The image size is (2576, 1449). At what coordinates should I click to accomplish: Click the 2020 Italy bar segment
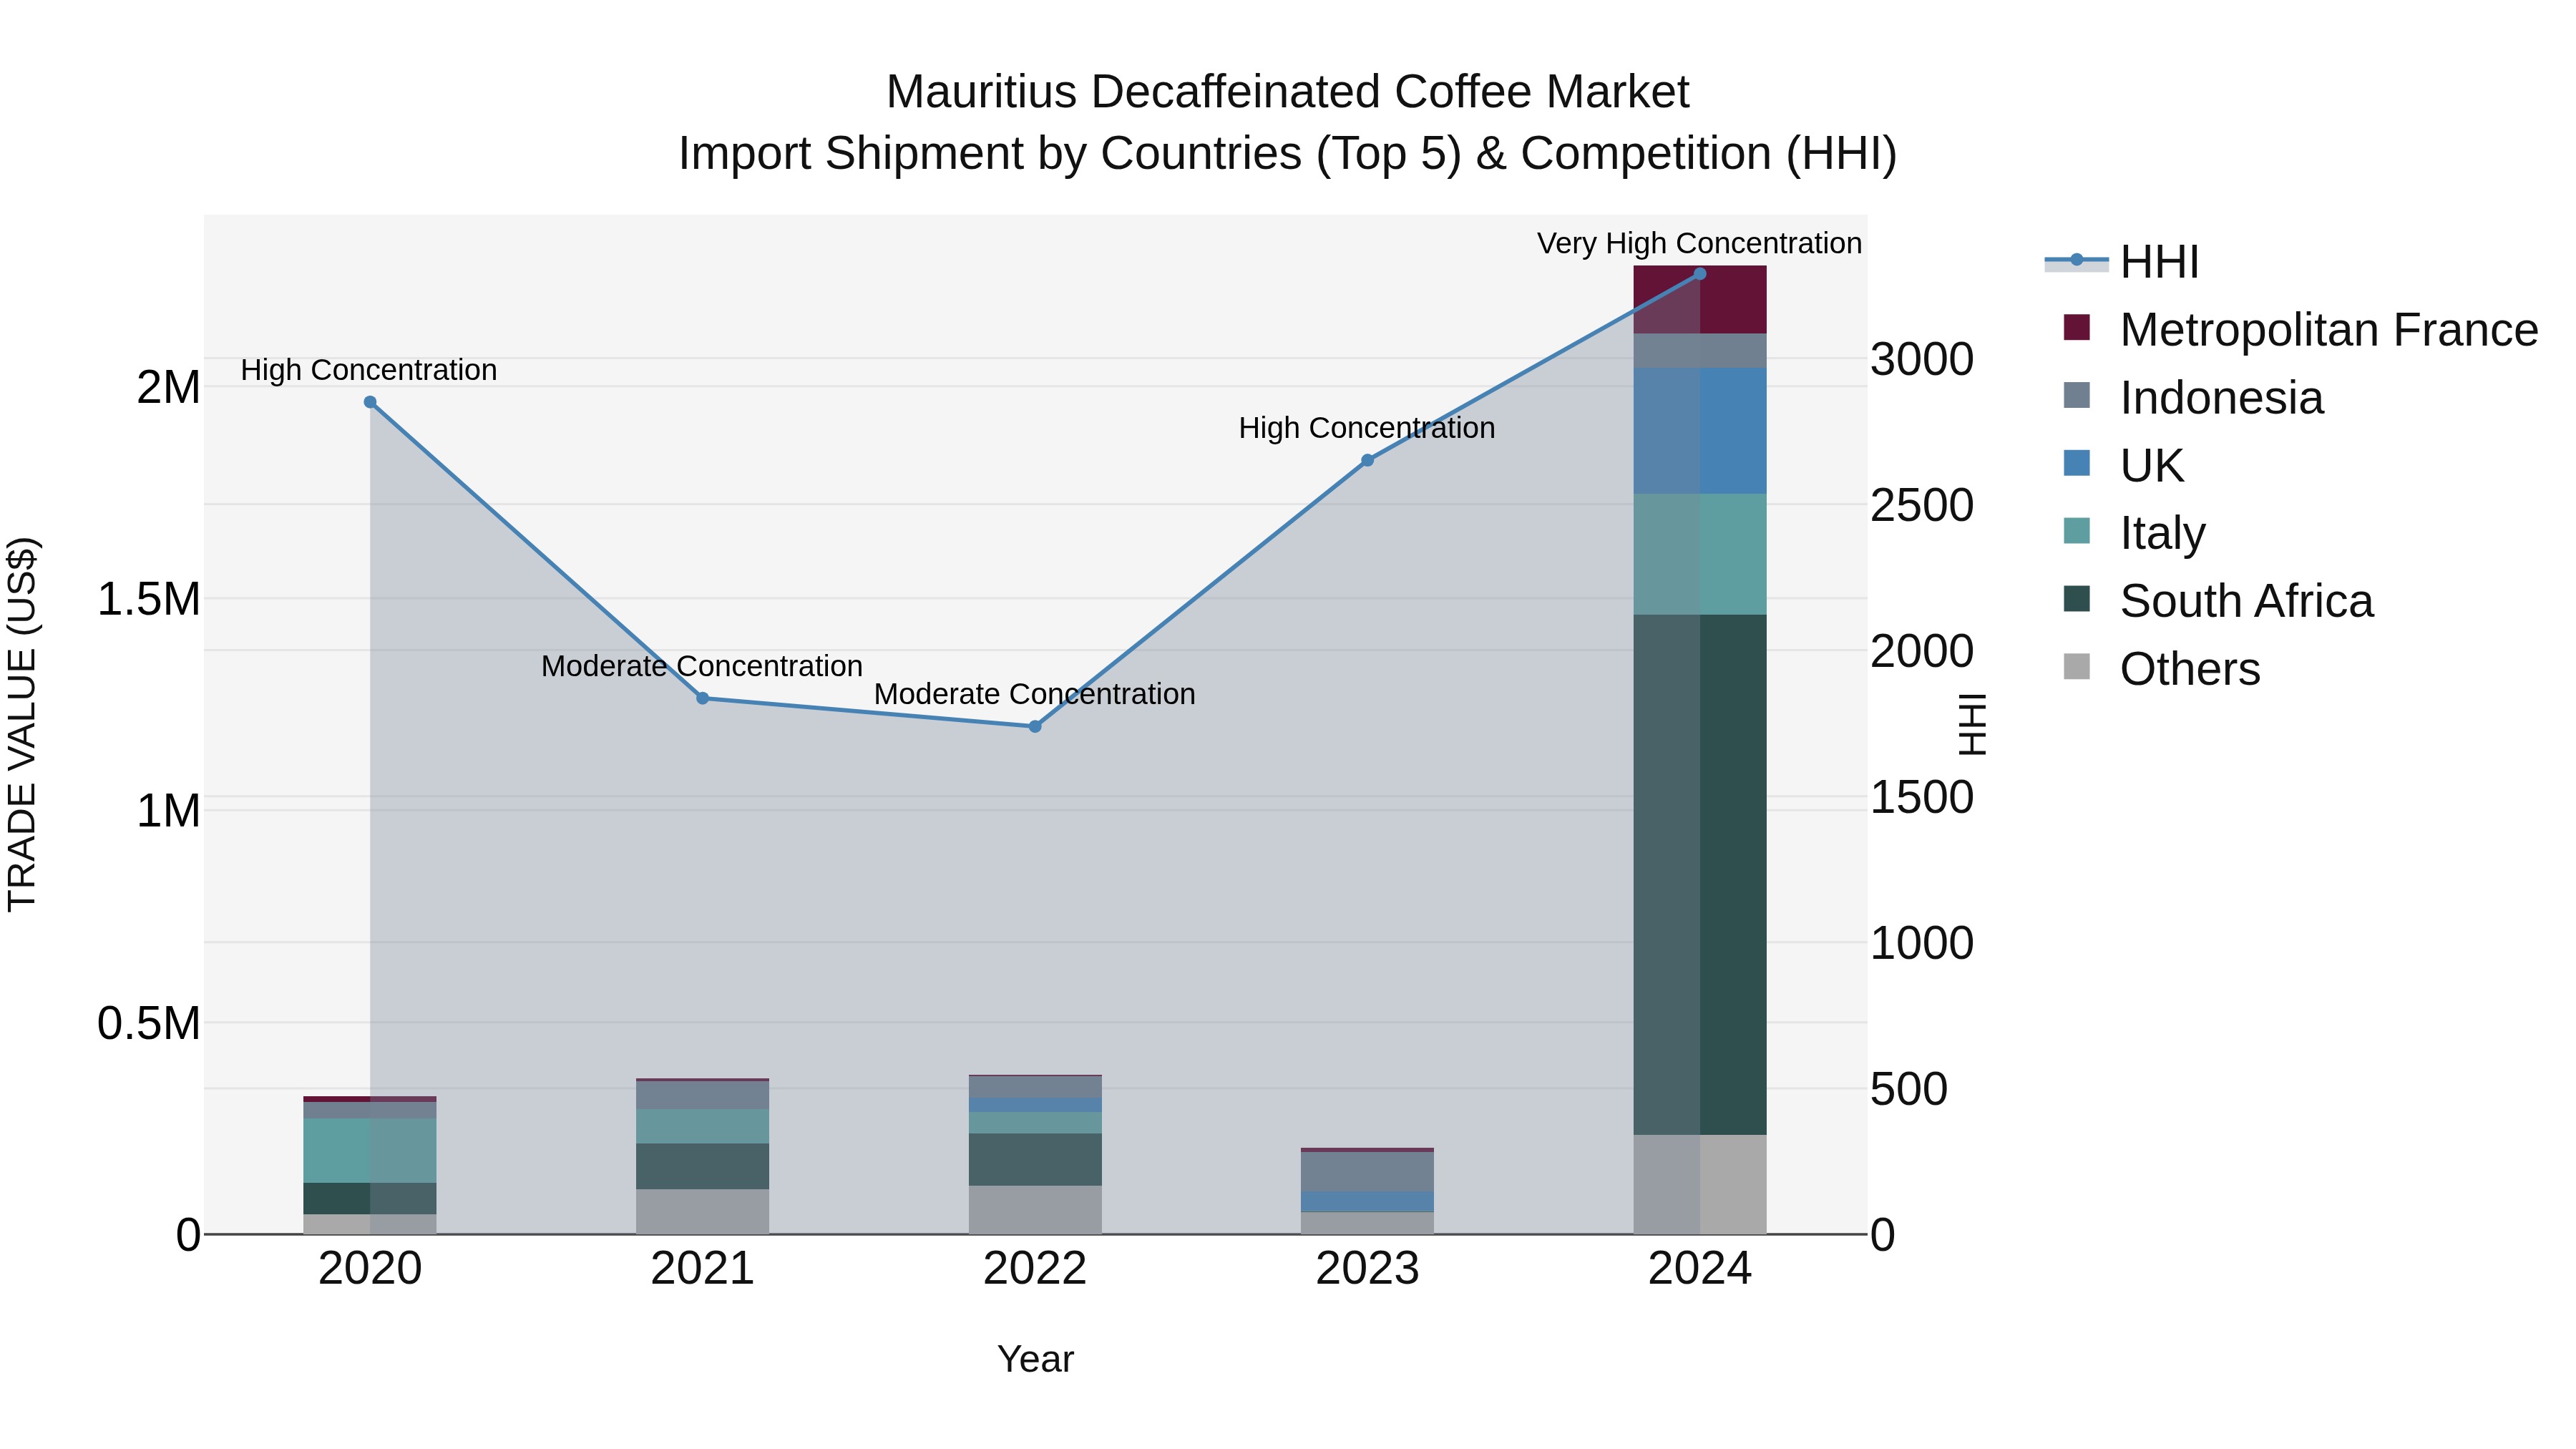370,1151
